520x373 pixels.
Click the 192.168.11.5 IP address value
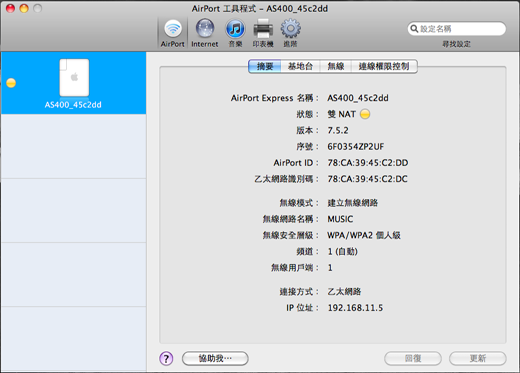point(355,308)
